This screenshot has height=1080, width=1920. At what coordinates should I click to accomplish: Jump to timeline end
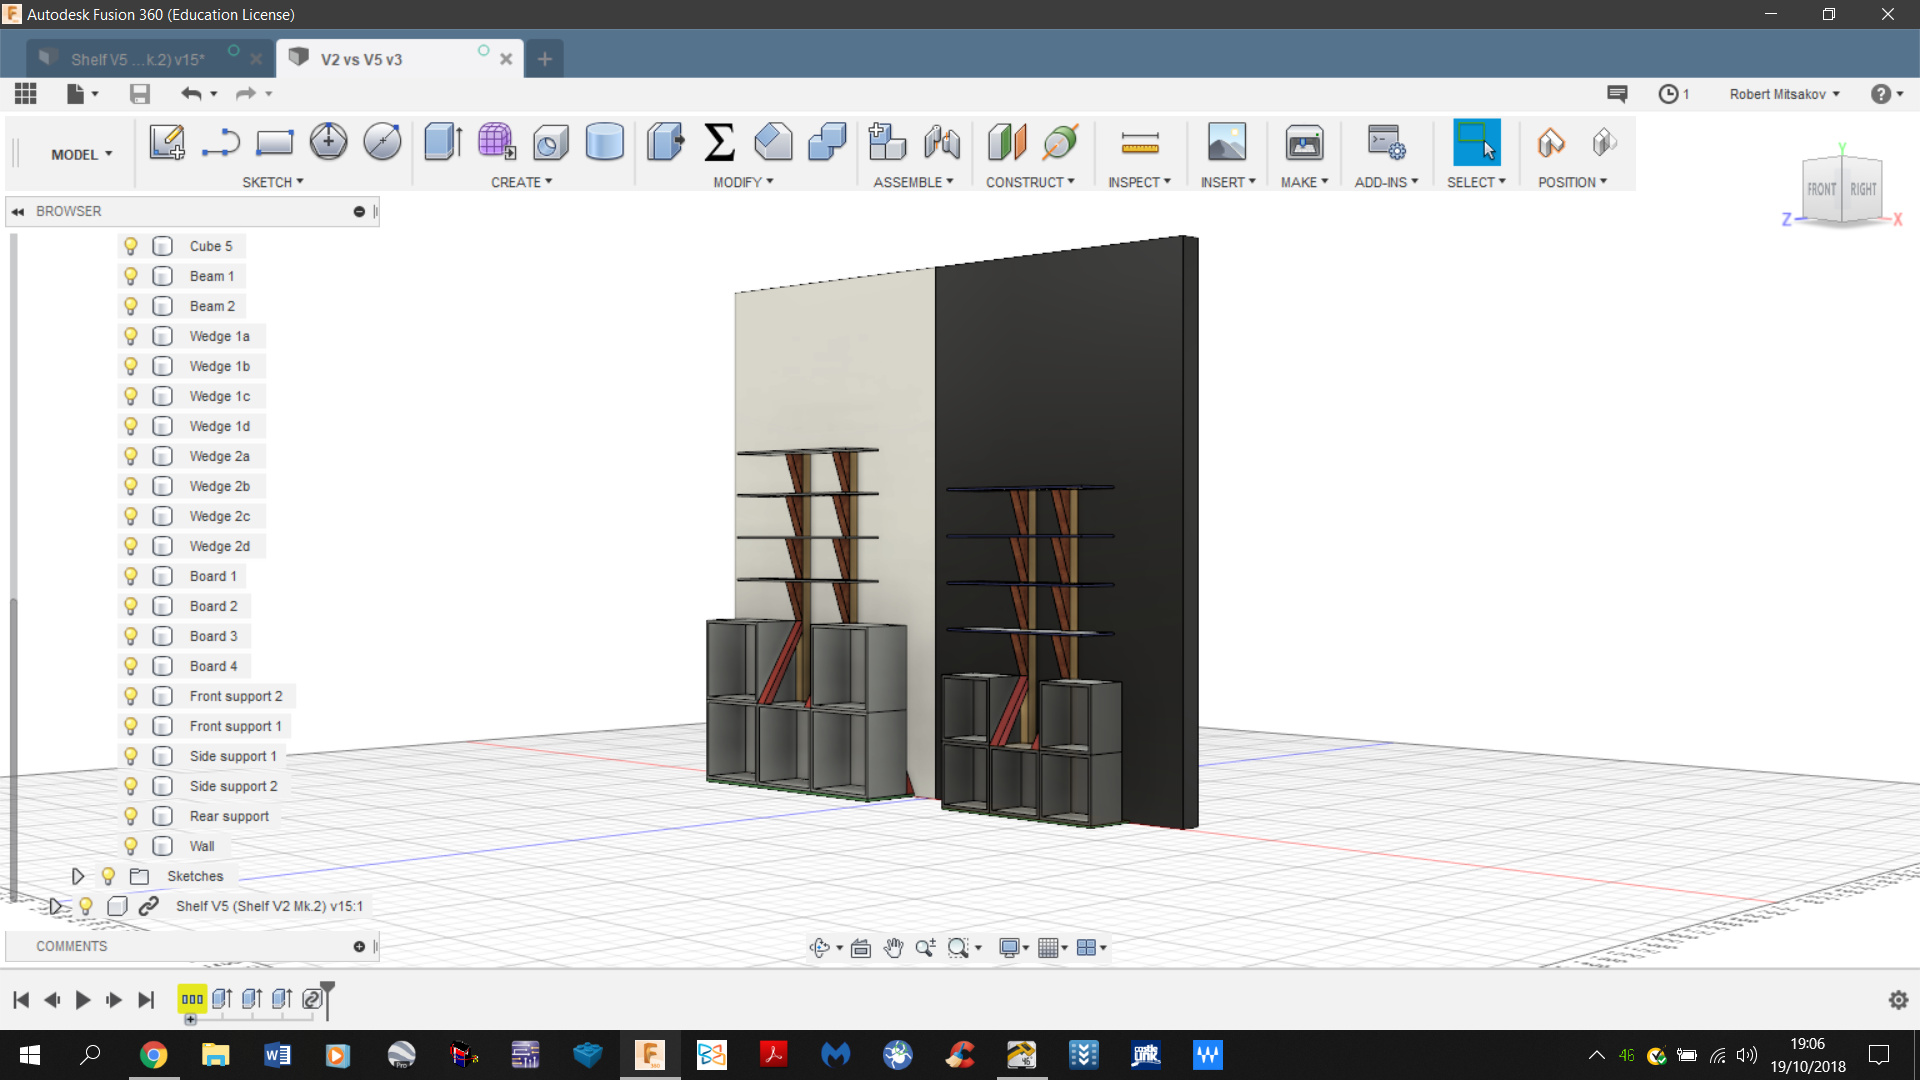(x=146, y=1000)
